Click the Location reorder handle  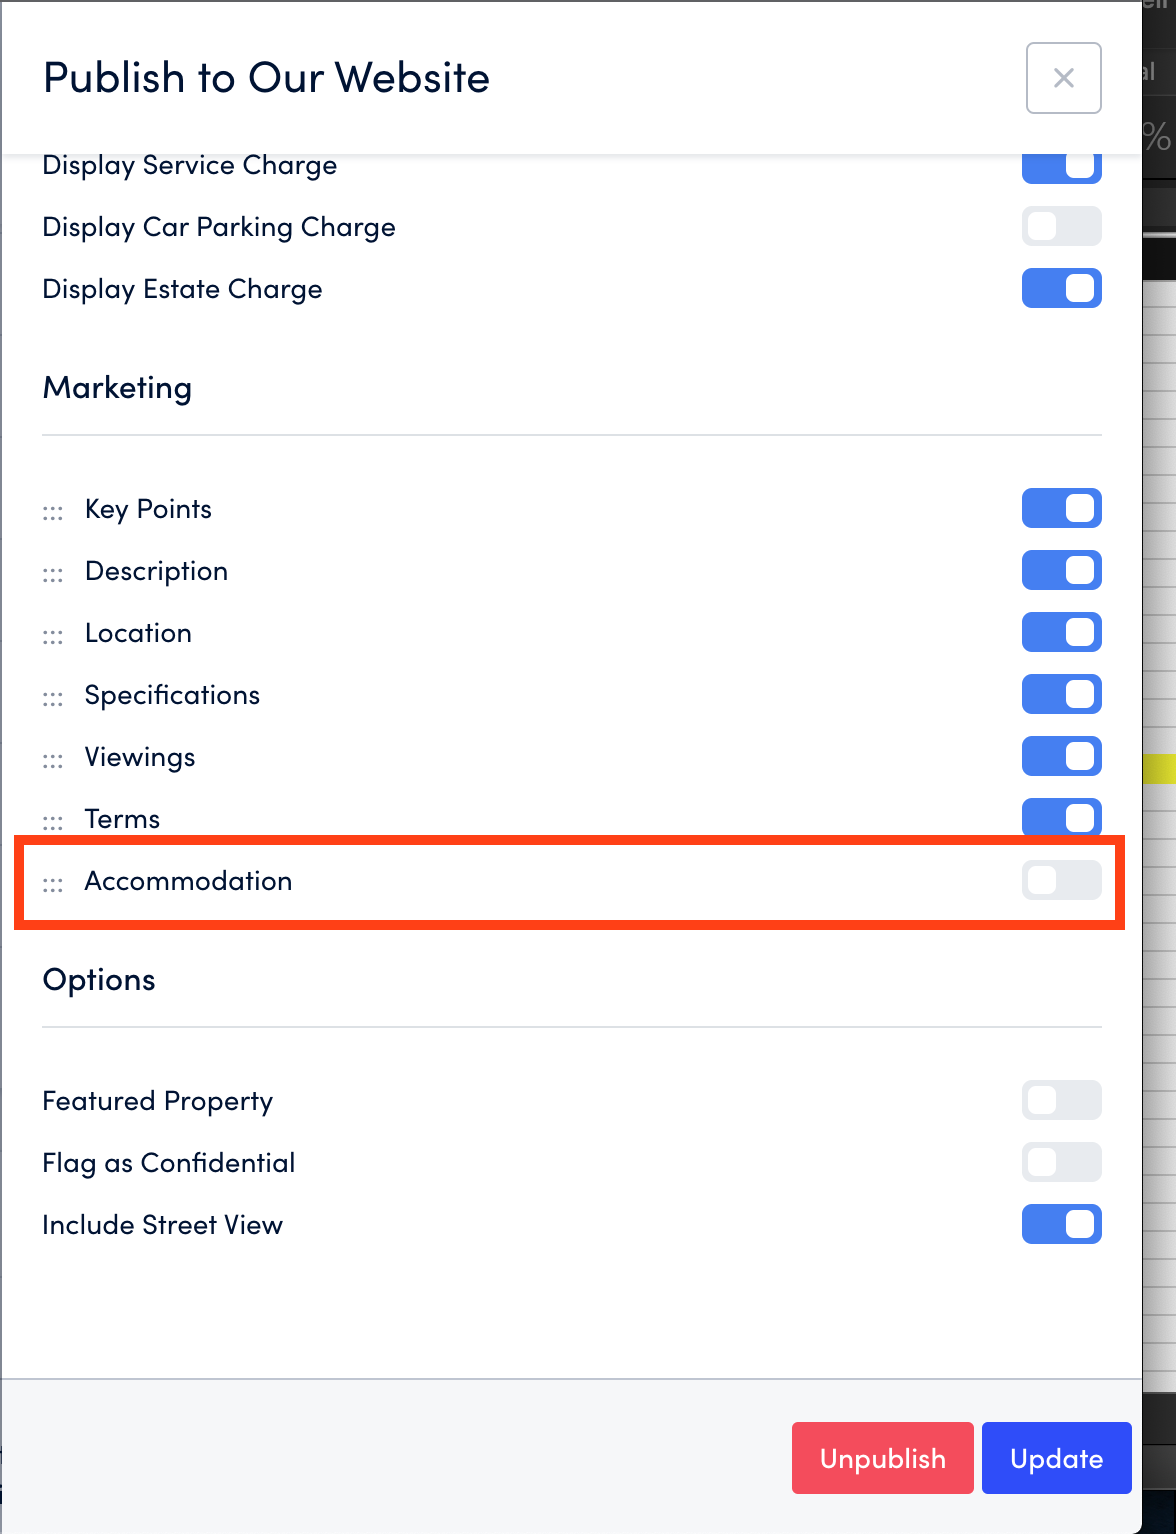click(53, 637)
